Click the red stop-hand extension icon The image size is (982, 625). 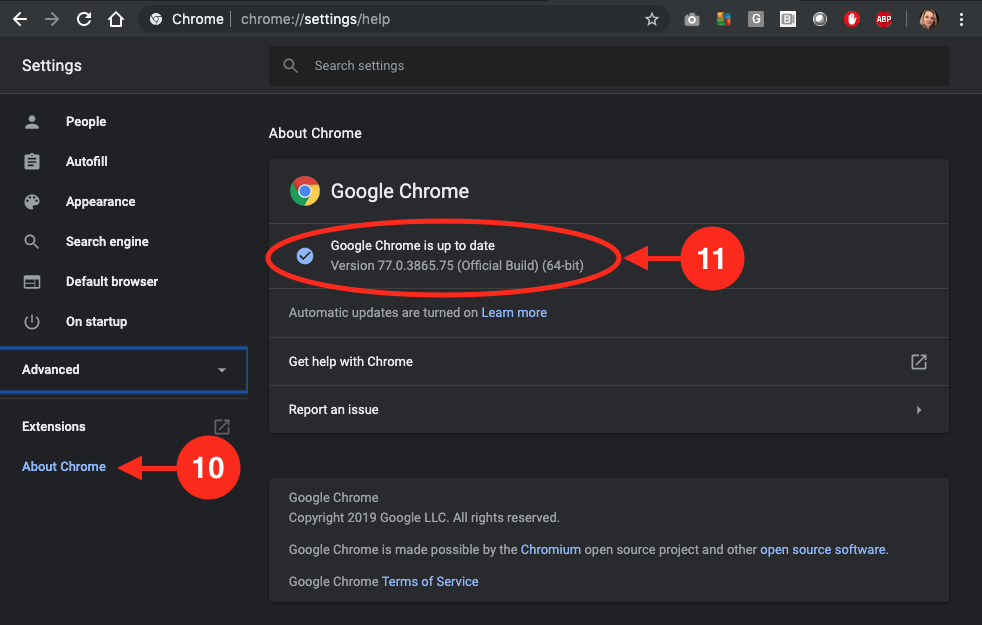tap(852, 19)
